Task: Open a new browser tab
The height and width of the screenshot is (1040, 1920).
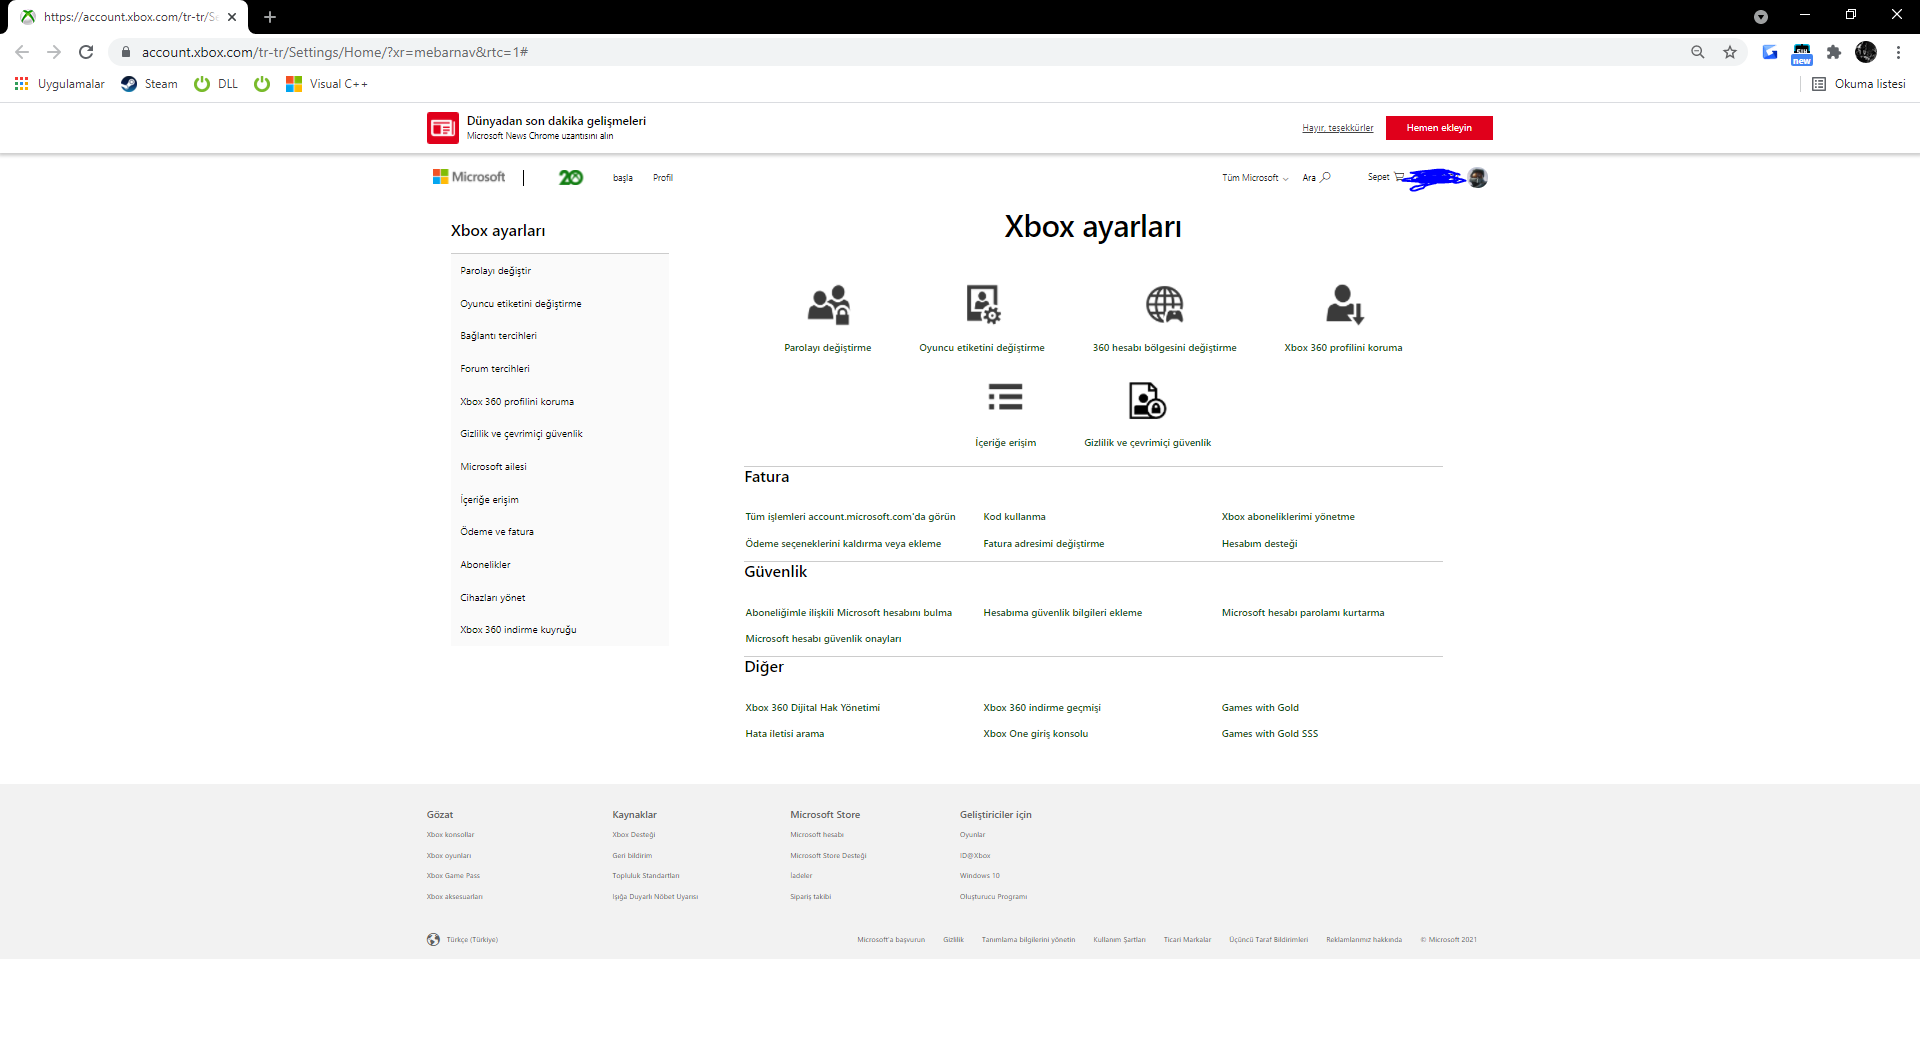Action: [270, 17]
